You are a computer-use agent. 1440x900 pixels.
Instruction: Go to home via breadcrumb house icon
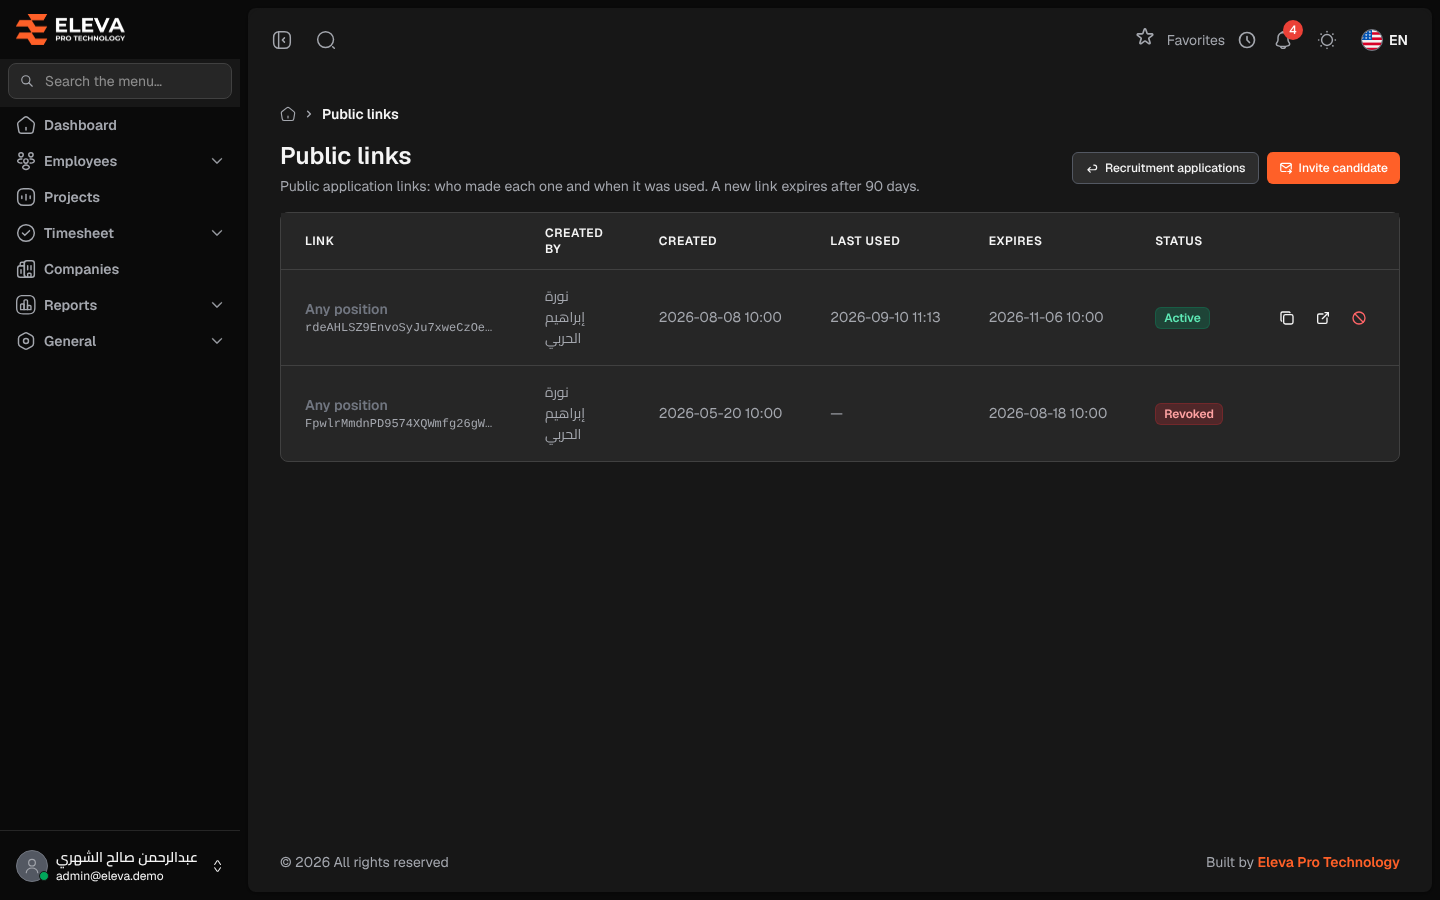click(288, 114)
